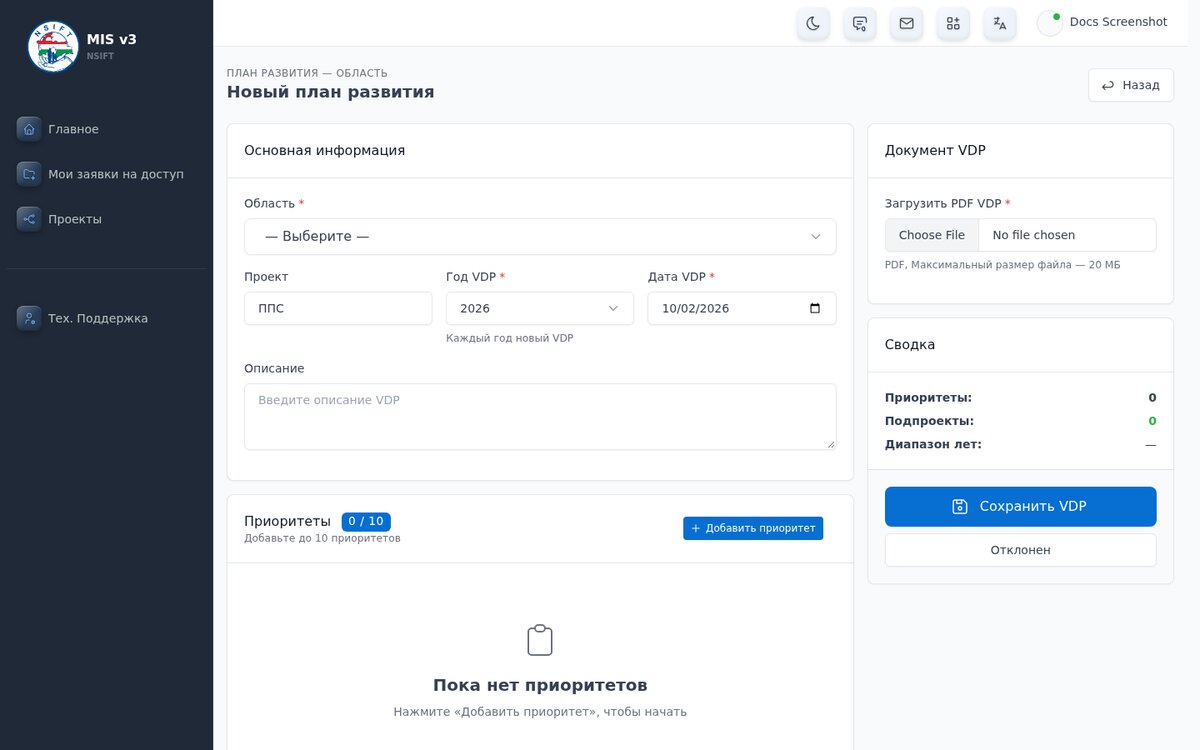
Task: Click 'No file chosen' text
Action: click(1034, 235)
